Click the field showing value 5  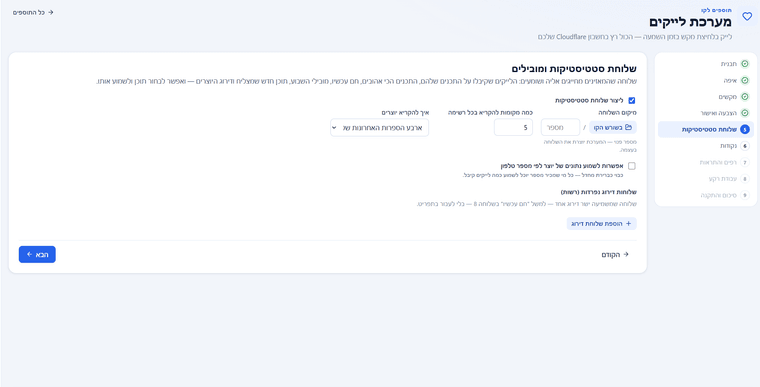pos(513,128)
